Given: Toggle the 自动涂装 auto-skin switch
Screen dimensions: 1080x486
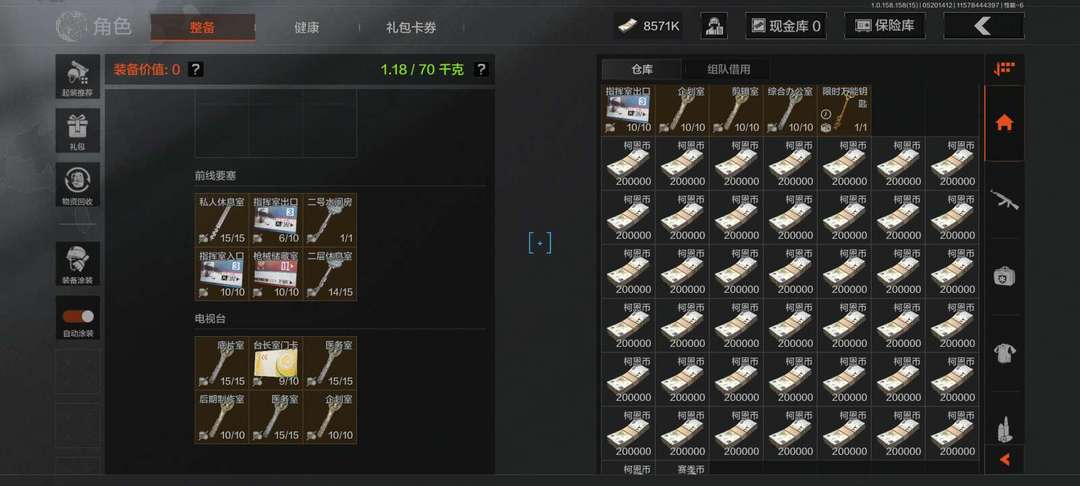Looking at the screenshot, I should point(78,317).
